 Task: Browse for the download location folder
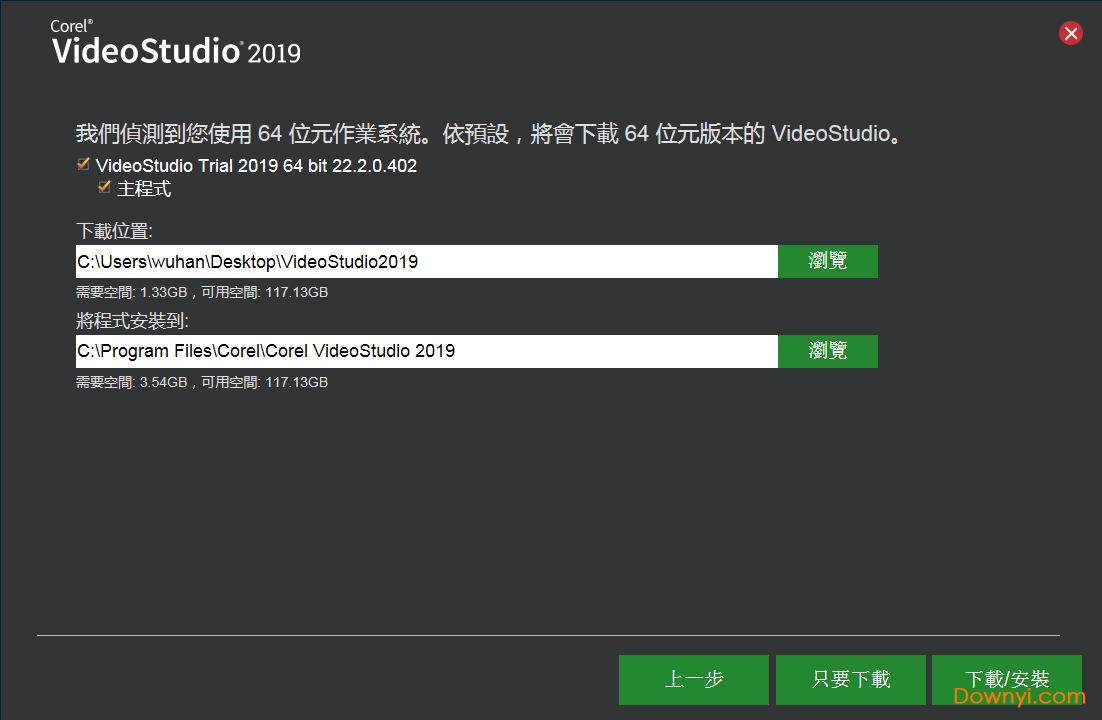[827, 261]
